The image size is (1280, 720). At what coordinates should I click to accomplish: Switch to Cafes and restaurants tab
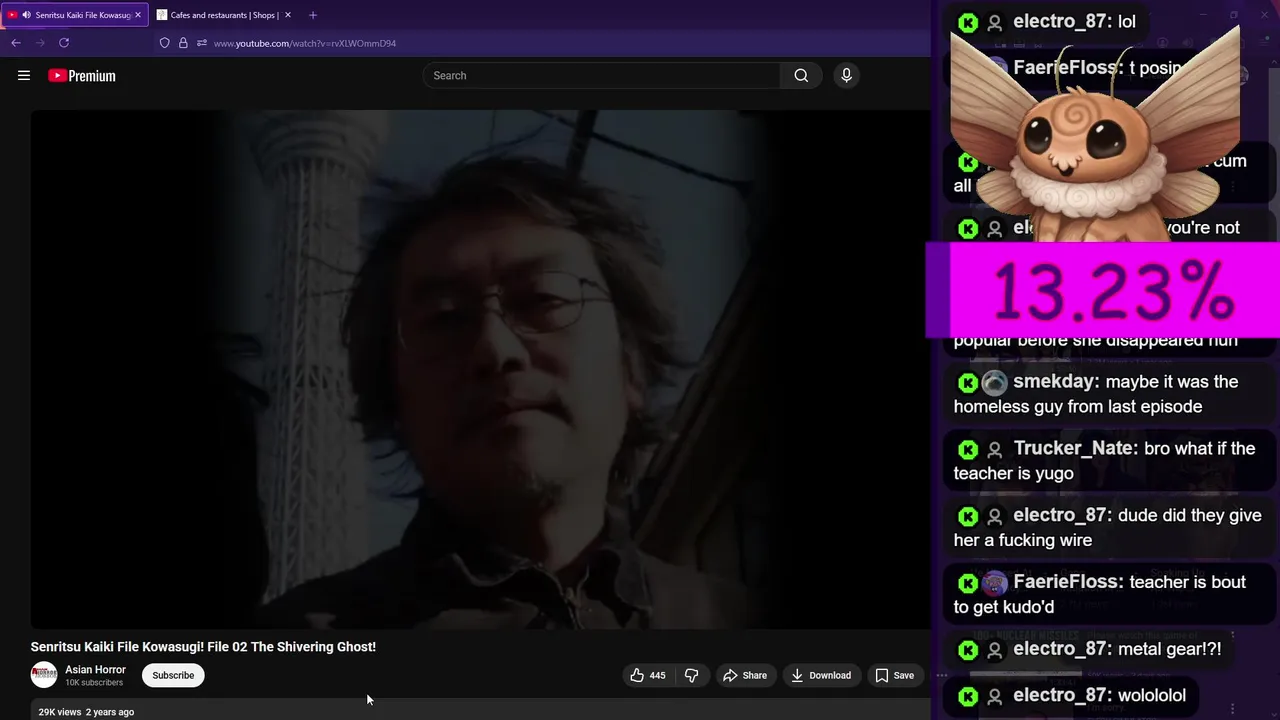click(x=224, y=15)
